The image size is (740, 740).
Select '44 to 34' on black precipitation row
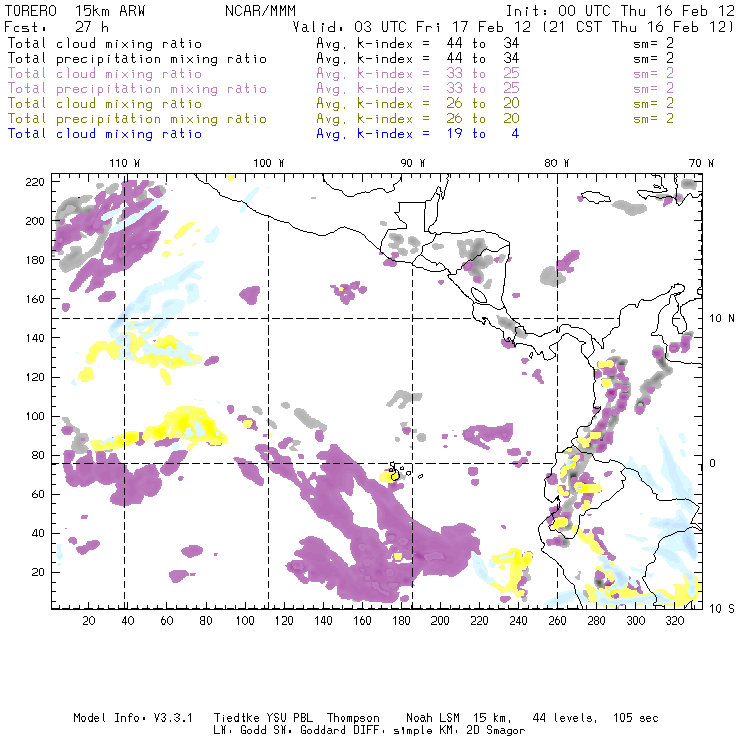[483, 59]
